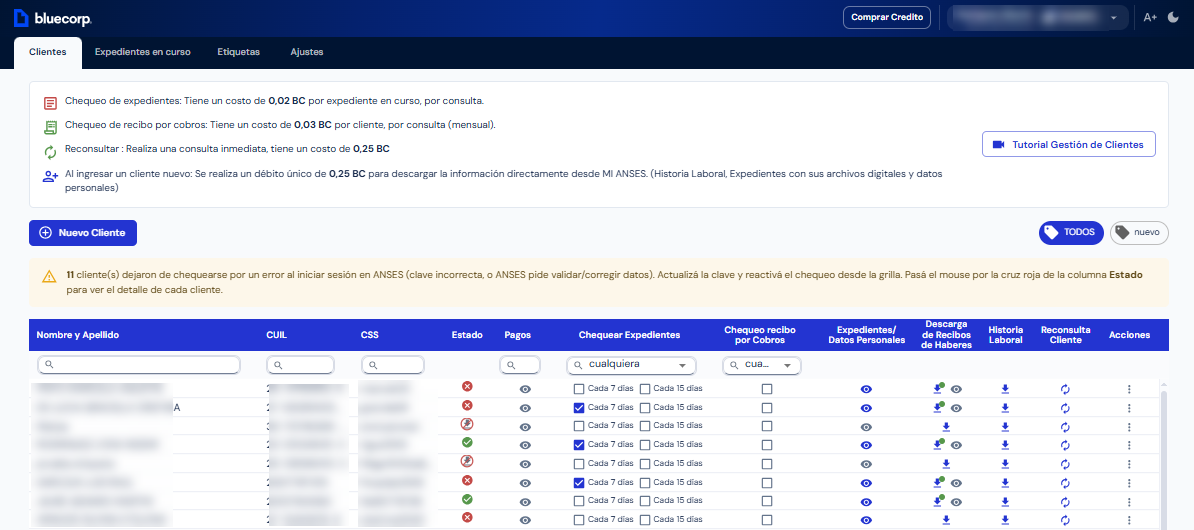
Task: Click the disabled-check status icon in third row
Action: 468,424
